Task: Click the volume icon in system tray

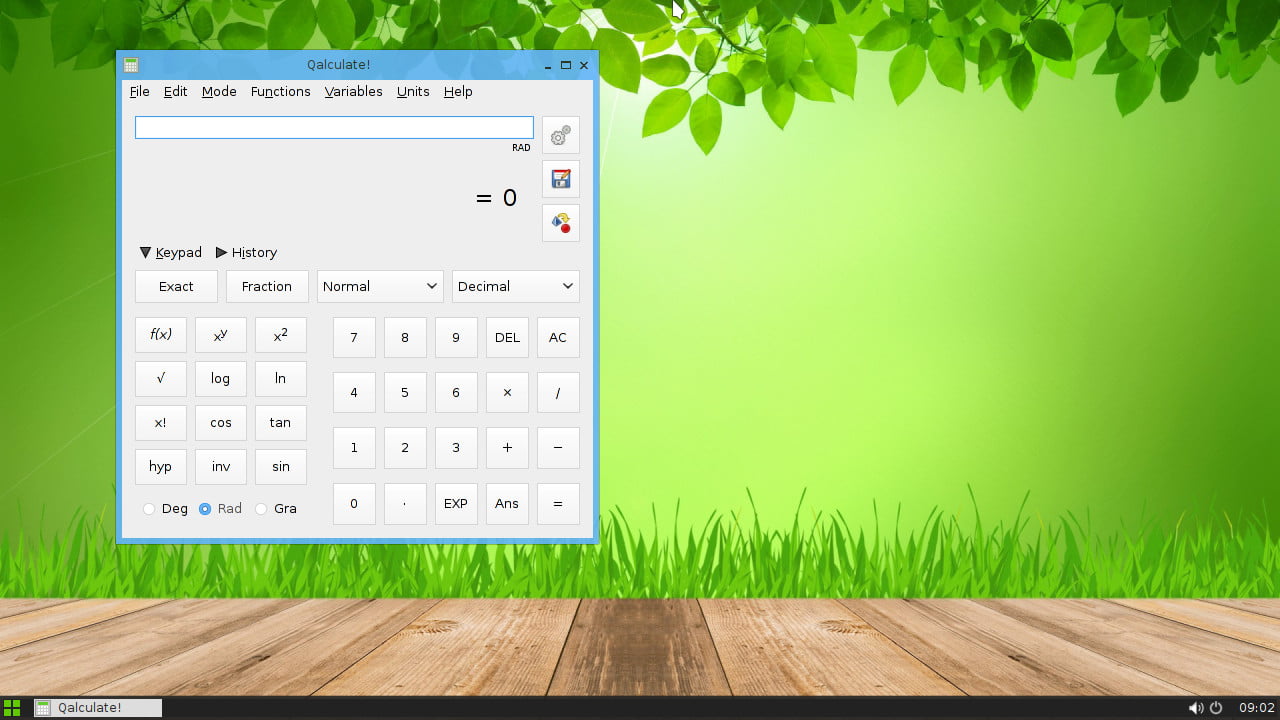Action: 1195,708
